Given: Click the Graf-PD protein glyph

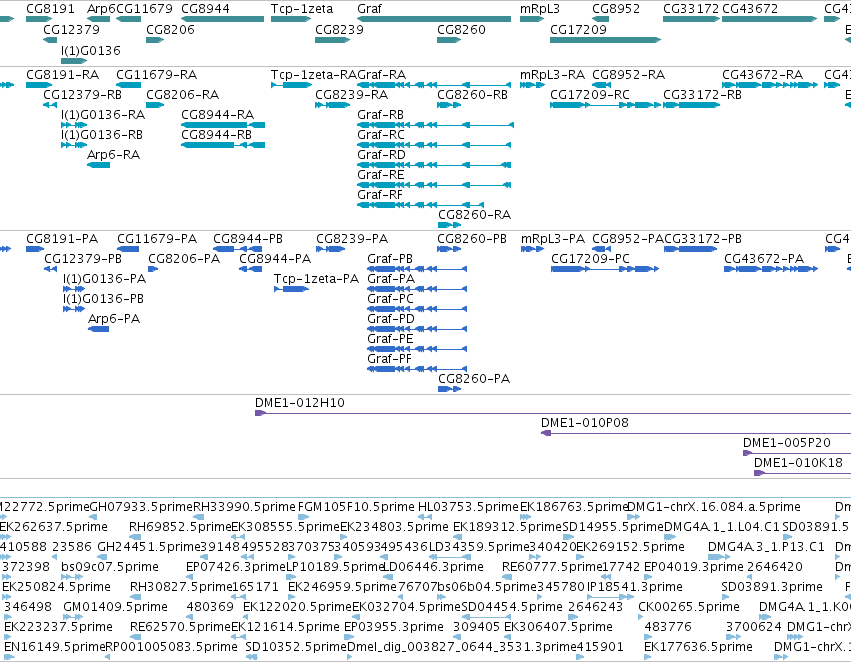Looking at the screenshot, I should [417, 329].
